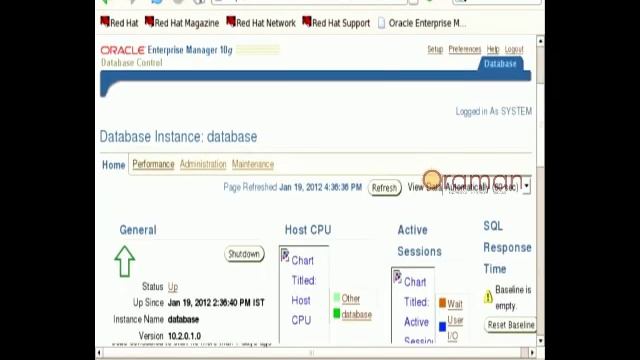Click the Shutdown button

coord(244,254)
